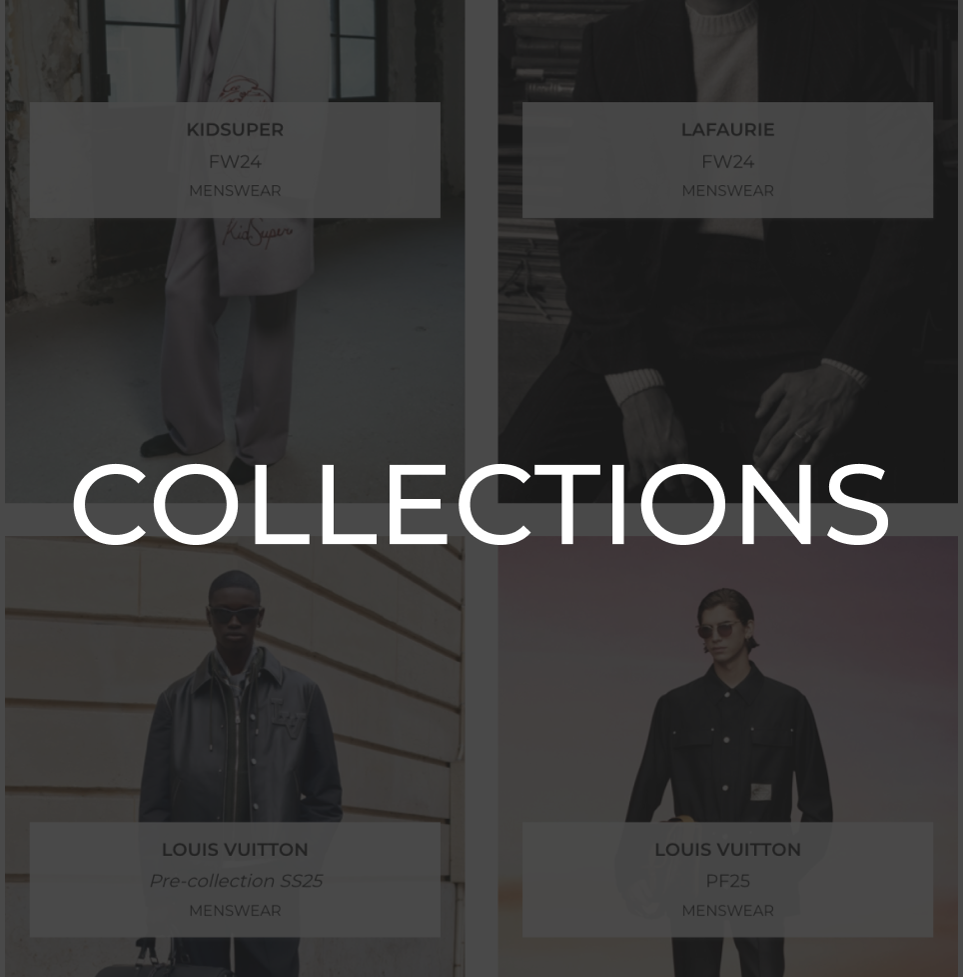Click MENSWEAR category under PF25
Screen dimensions: 963x977
(x=728, y=910)
